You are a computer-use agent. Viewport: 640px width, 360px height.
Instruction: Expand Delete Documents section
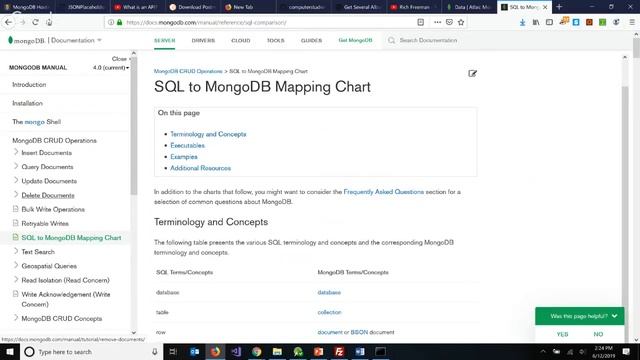click(16, 195)
